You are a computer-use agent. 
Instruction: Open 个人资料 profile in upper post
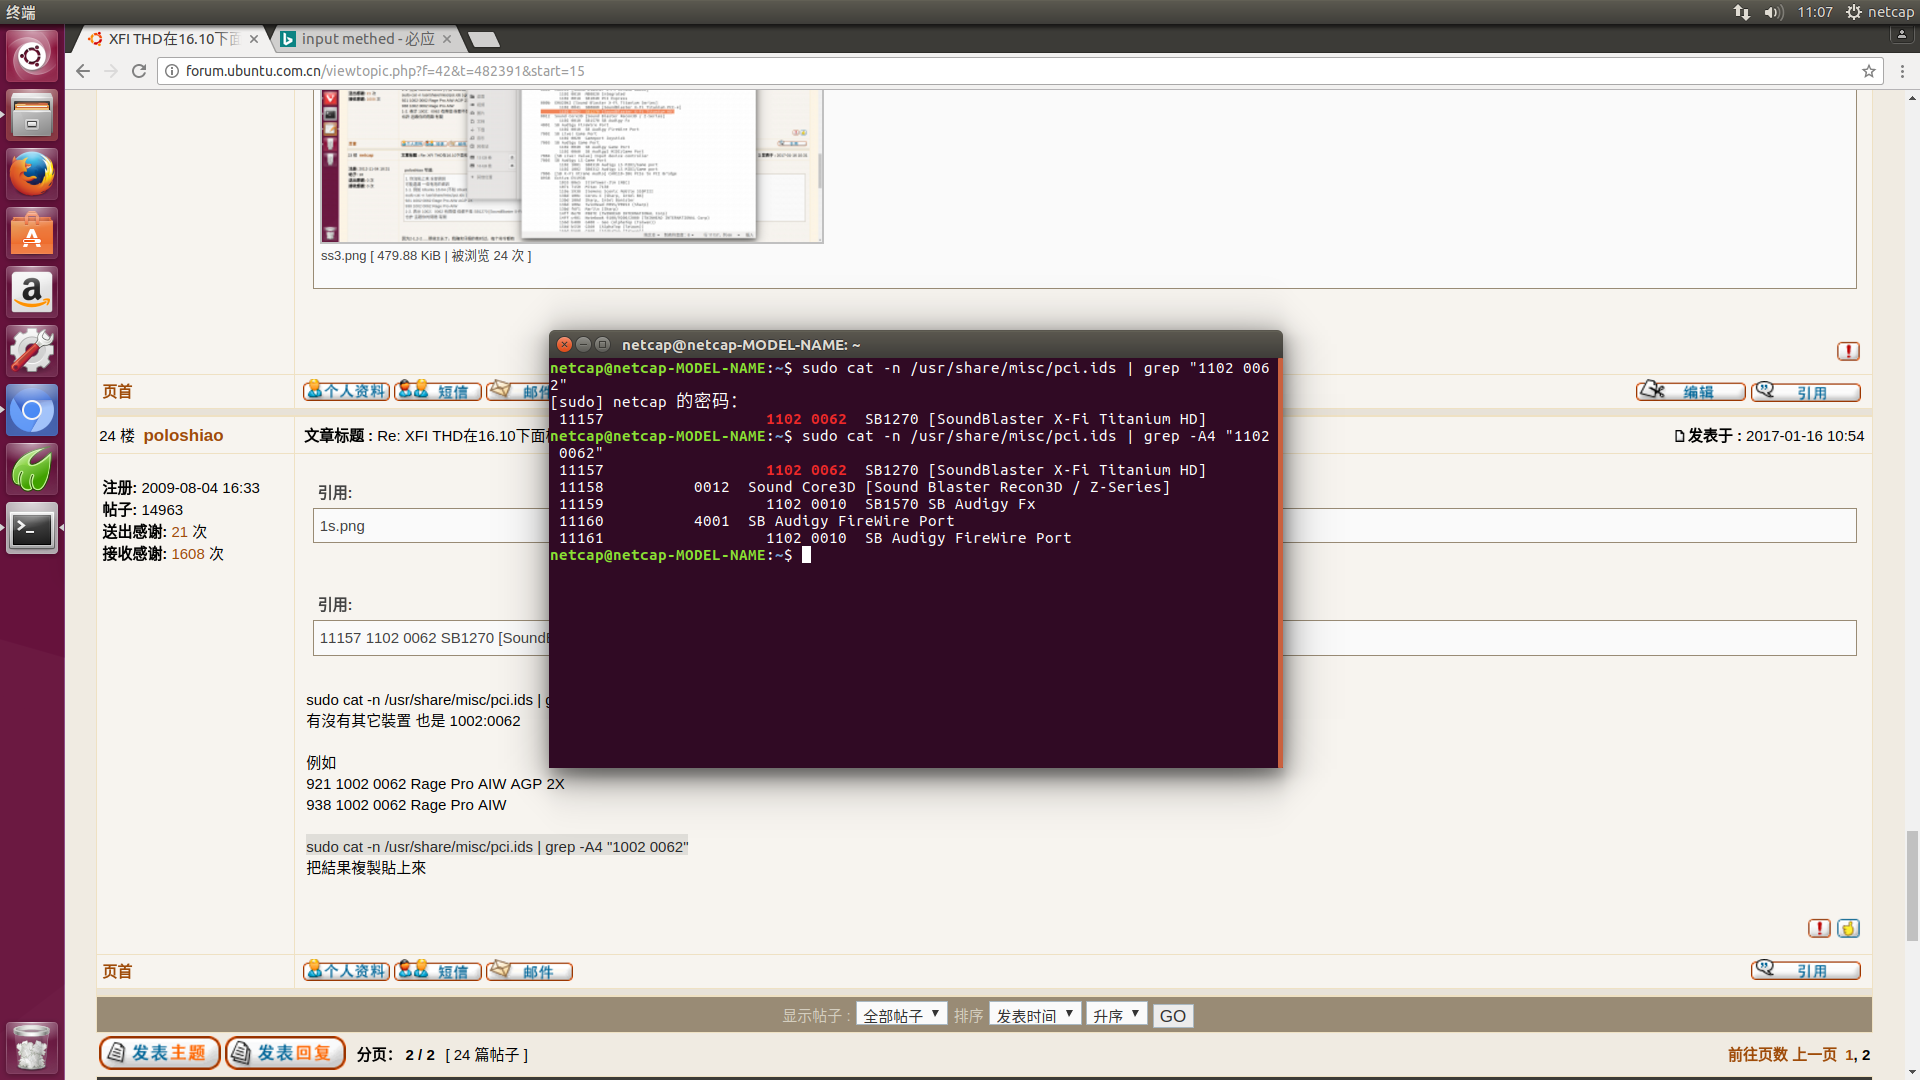346,391
